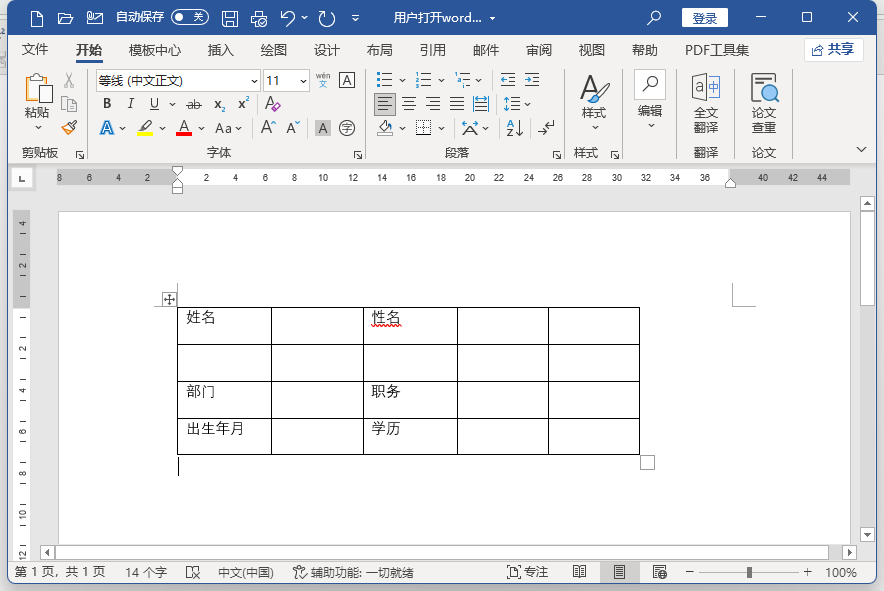884x591 pixels.
Task: Toggle character shading A button
Action: pos(322,128)
